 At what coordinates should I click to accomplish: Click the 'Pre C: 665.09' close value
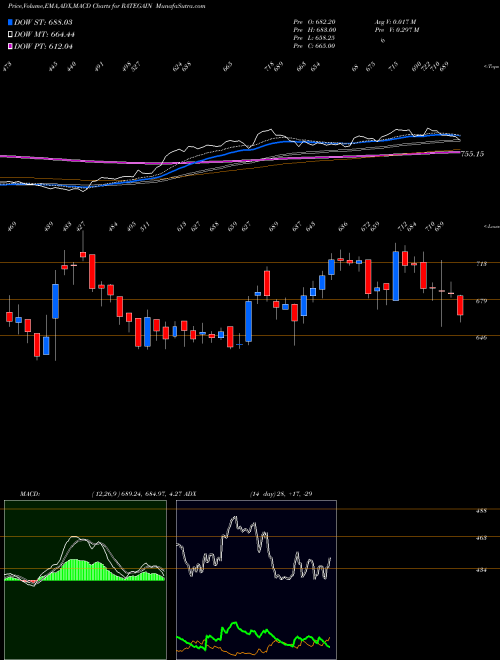314,46
